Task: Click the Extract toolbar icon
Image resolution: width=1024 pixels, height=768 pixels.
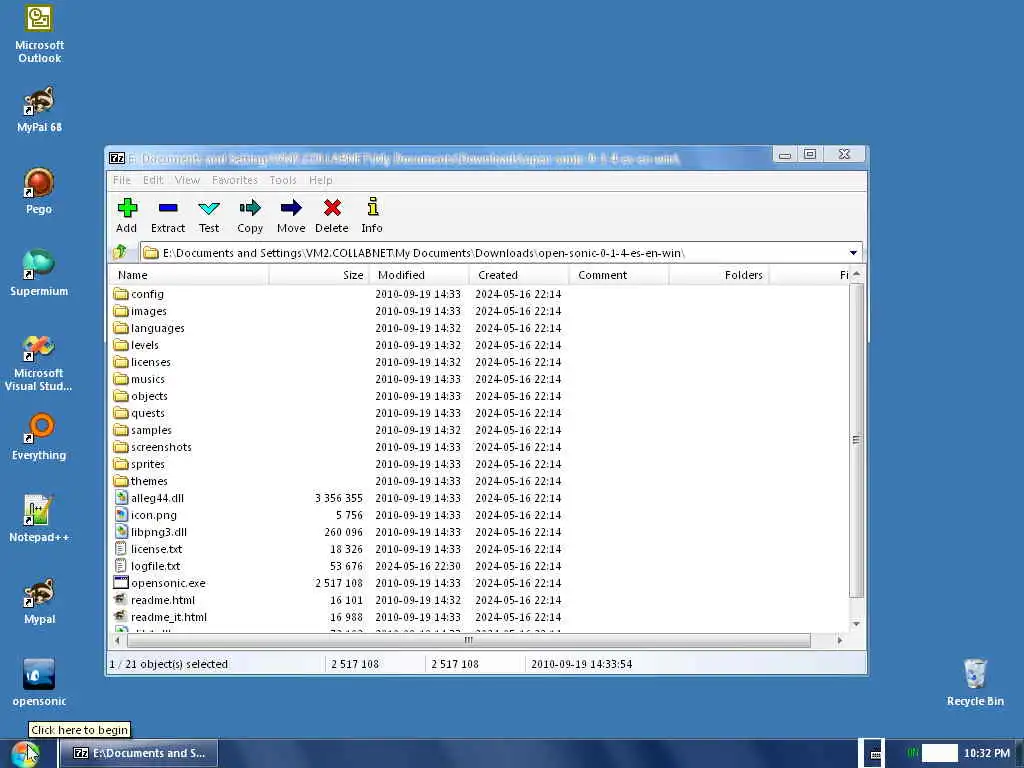Action: (168, 215)
